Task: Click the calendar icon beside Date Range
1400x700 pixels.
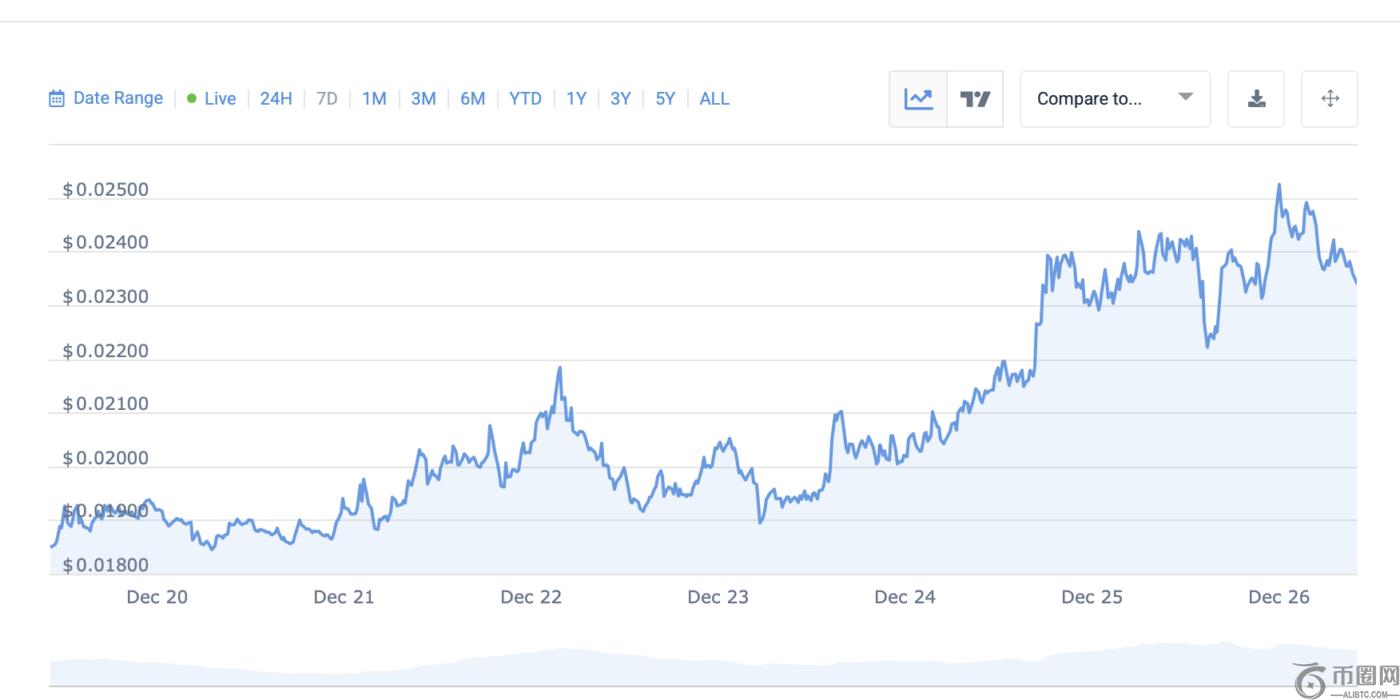Action: (x=57, y=98)
